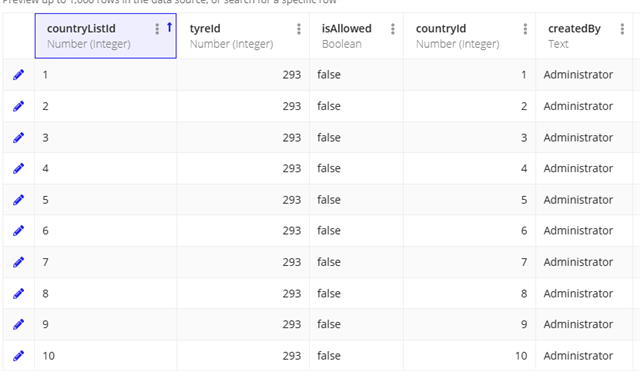Open tyreId column options menu
The height and width of the screenshot is (371, 640).
click(x=299, y=29)
